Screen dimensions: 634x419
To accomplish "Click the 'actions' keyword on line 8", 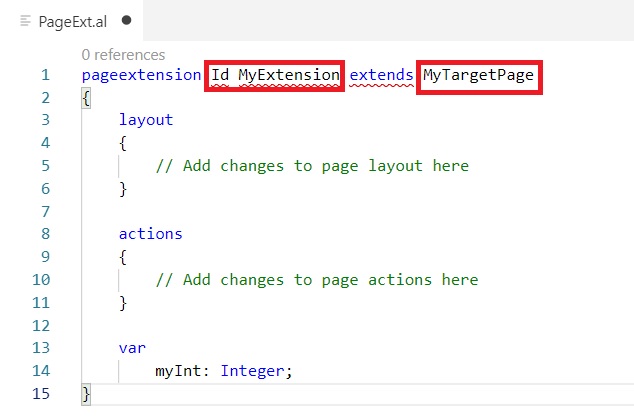I will tap(150, 234).
